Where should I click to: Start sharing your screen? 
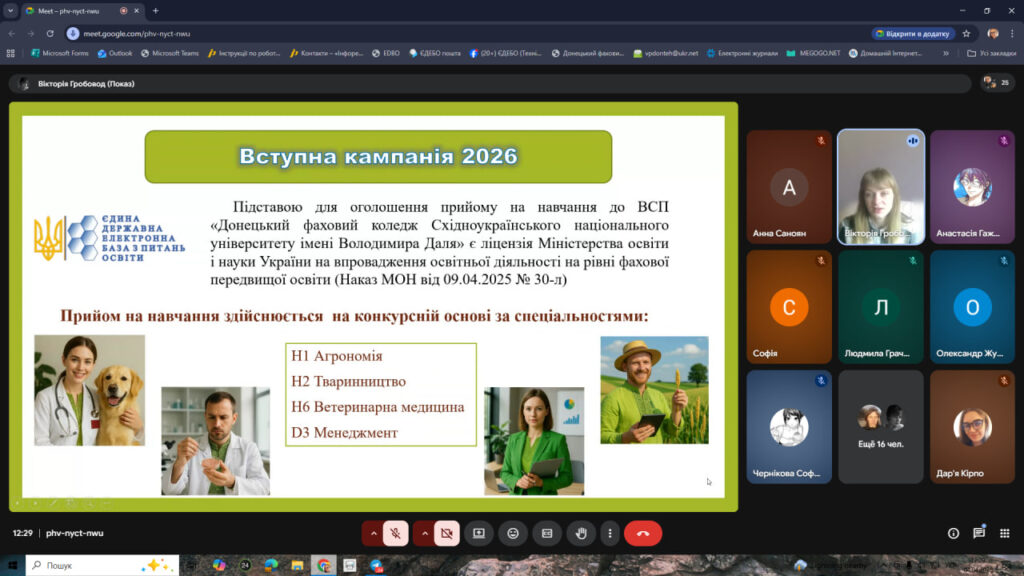tap(479, 533)
